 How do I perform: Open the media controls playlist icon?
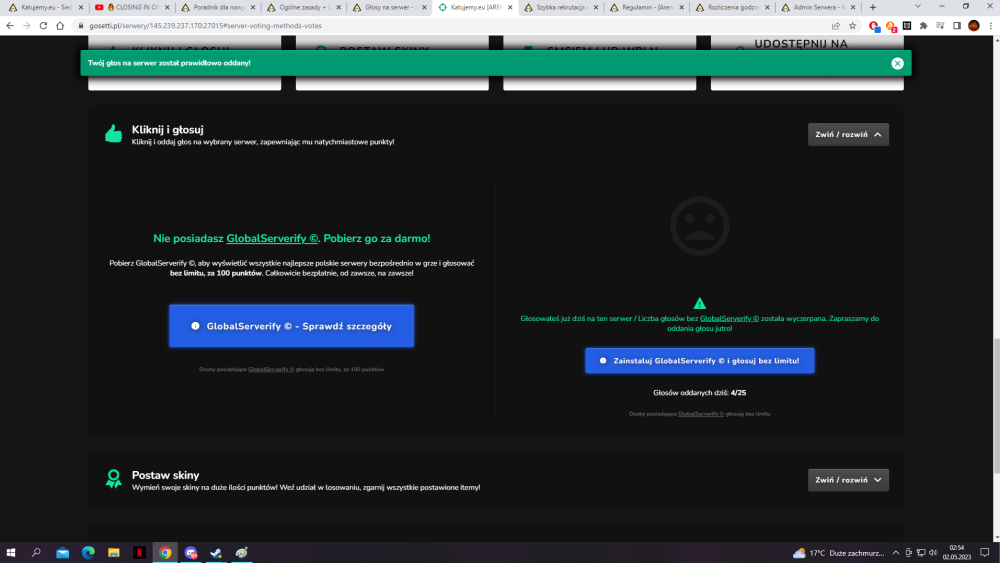(x=940, y=26)
